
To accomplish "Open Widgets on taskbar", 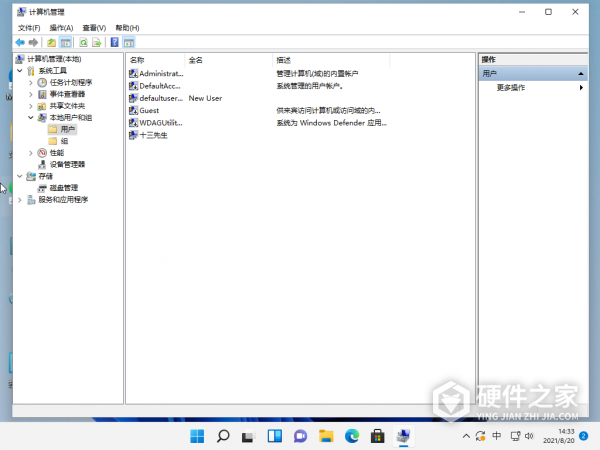I will tap(274, 436).
